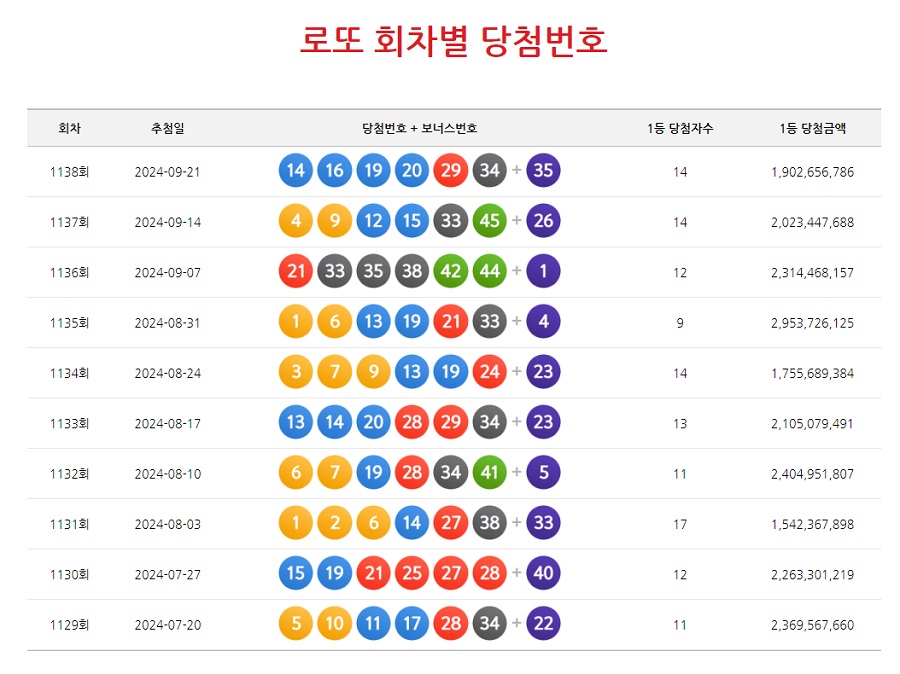This screenshot has width=900, height=674.
Task: Click red ball 27 in draw 1131
Action: [450, 522]
